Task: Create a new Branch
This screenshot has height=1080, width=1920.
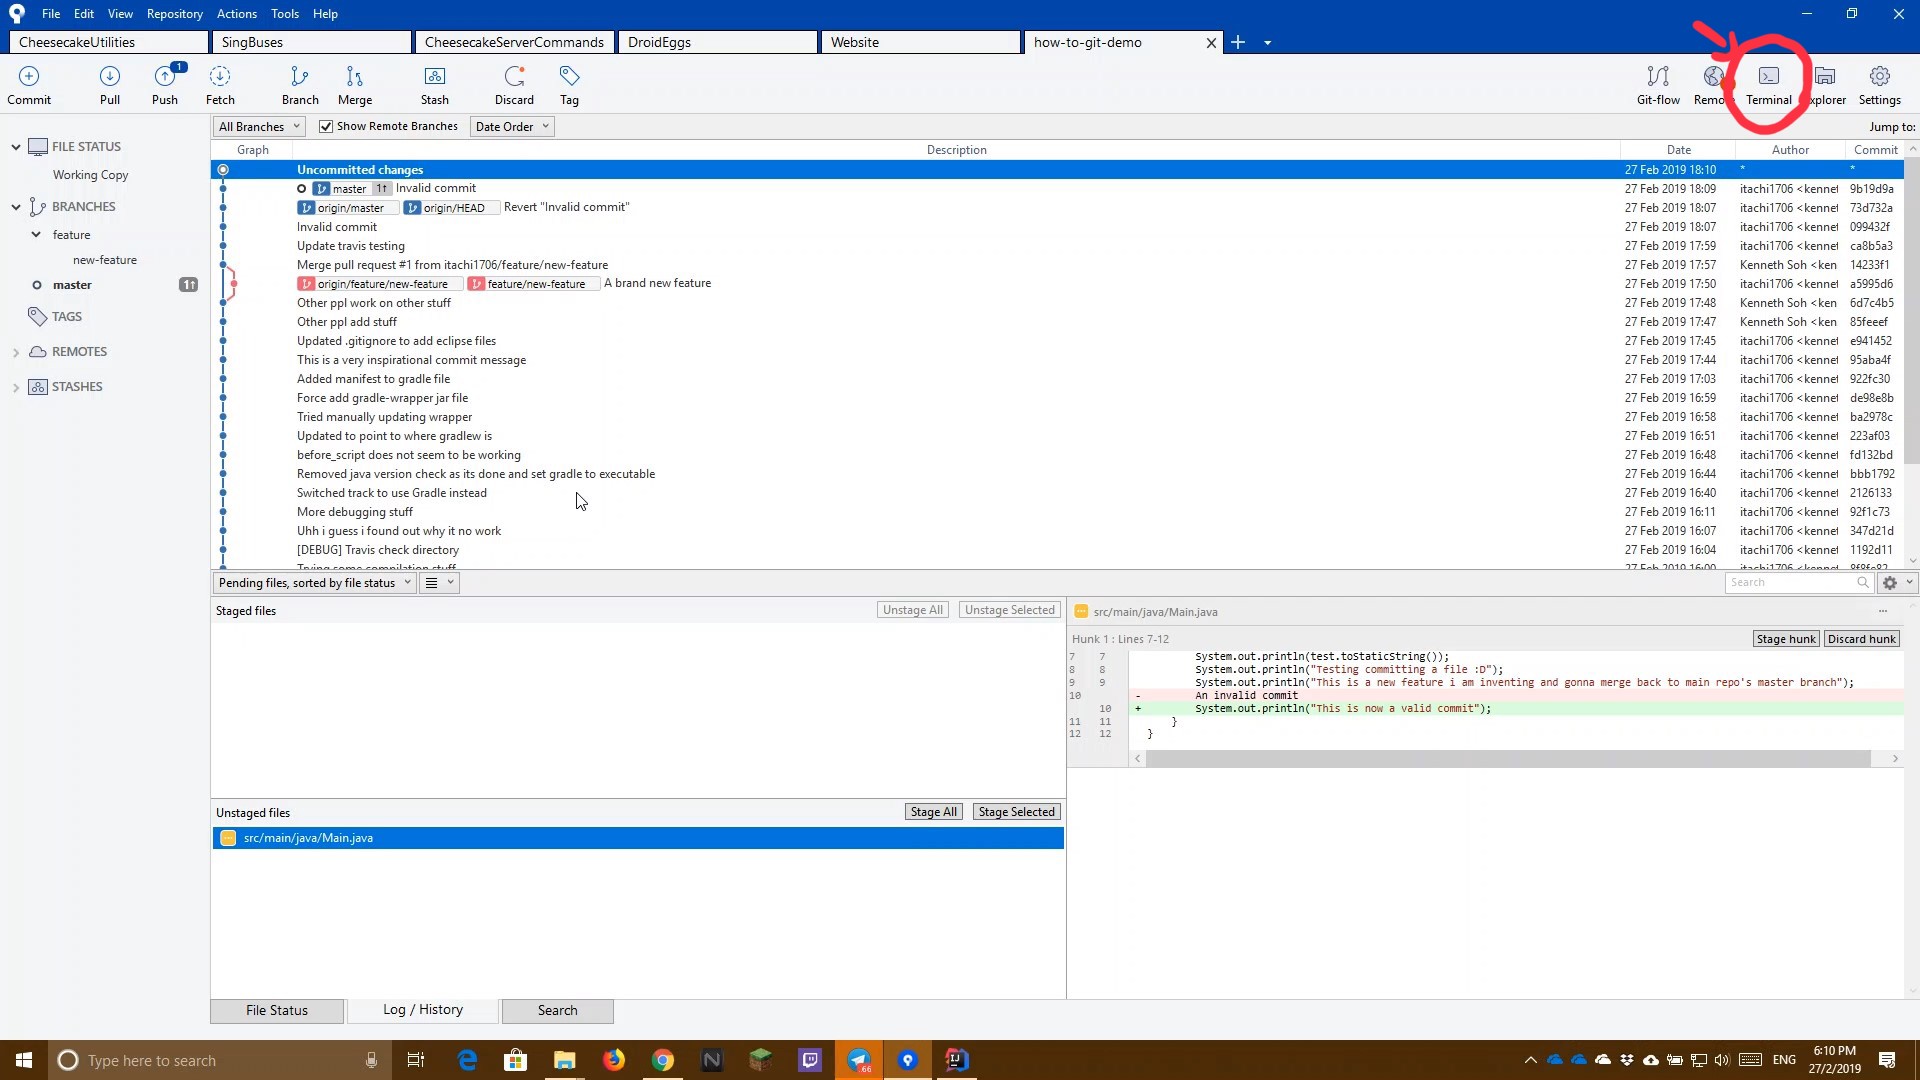Action: tap(299, 85)
